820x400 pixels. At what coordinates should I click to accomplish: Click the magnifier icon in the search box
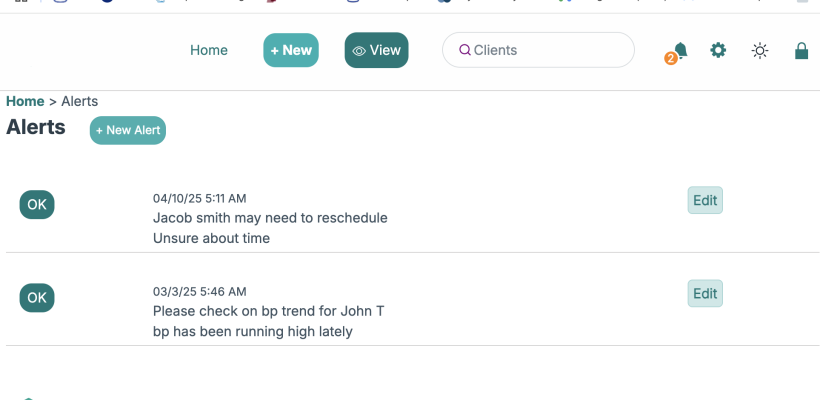tap(464, 51)
